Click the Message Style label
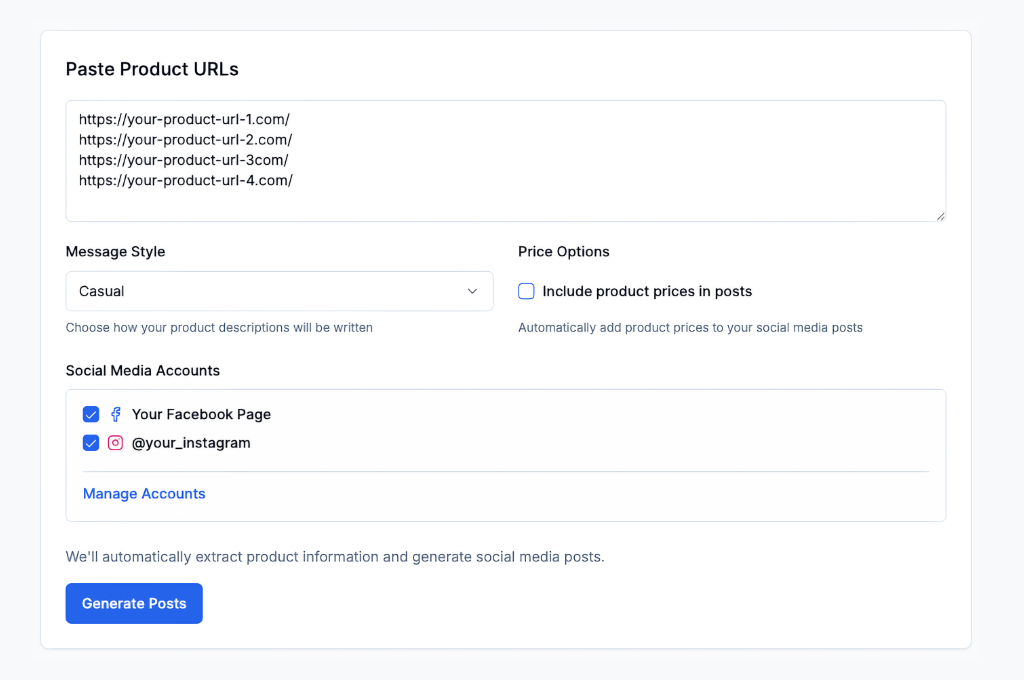This screenshot has height=680, width=1024. (115, 251)
